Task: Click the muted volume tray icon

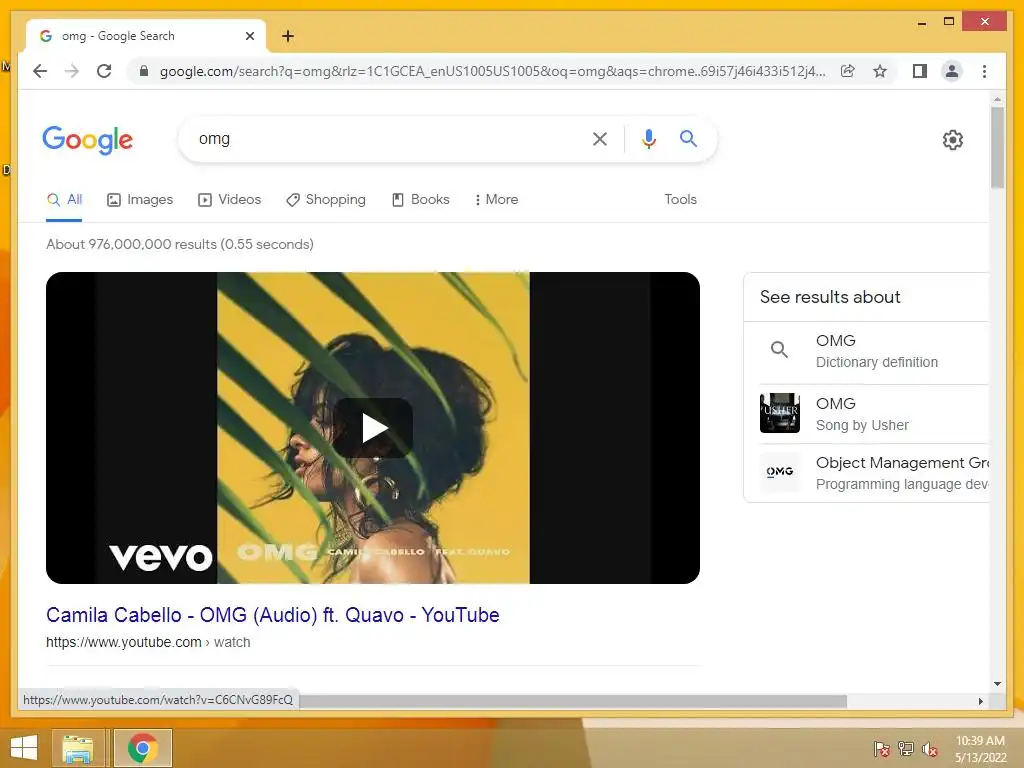Action: 929,749
